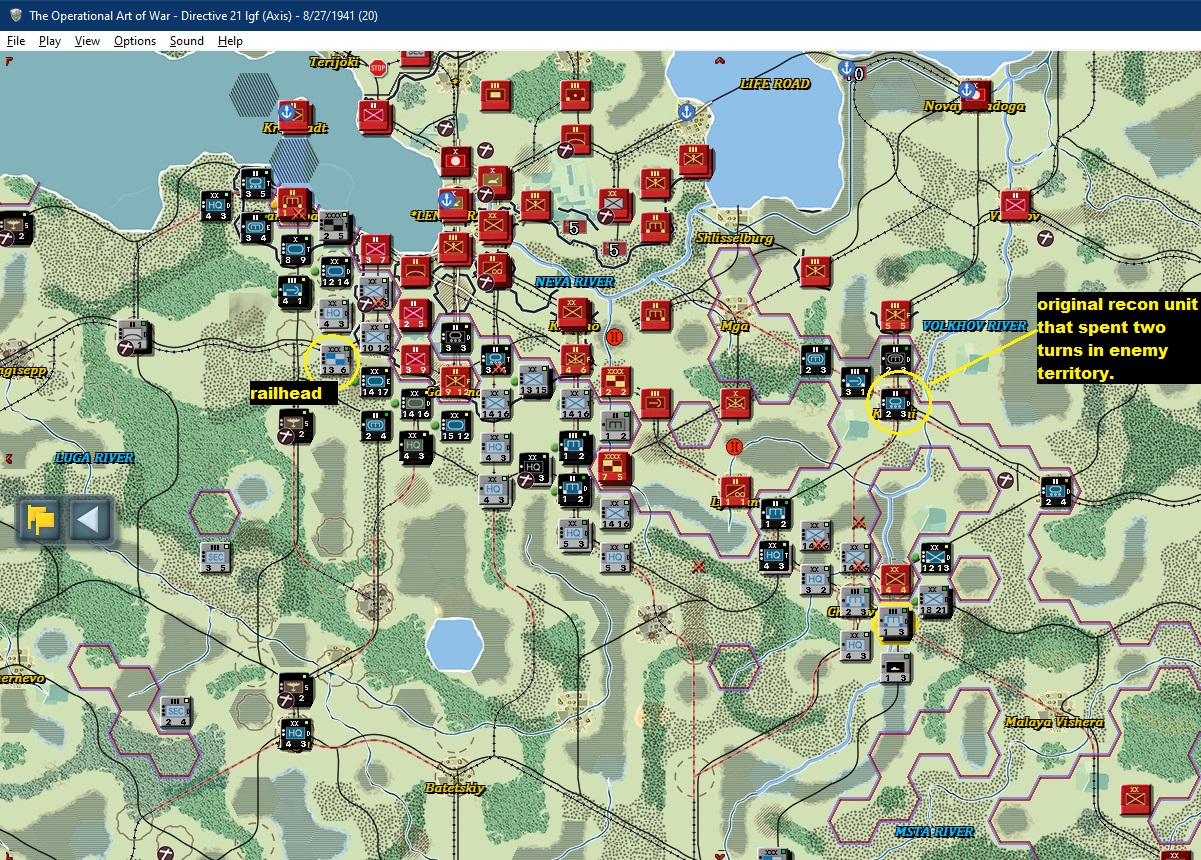Viewport: 1201px width, 860px height.
Task: Select the stop sign marker near Terijoki
Action: [x=377, y=68]
